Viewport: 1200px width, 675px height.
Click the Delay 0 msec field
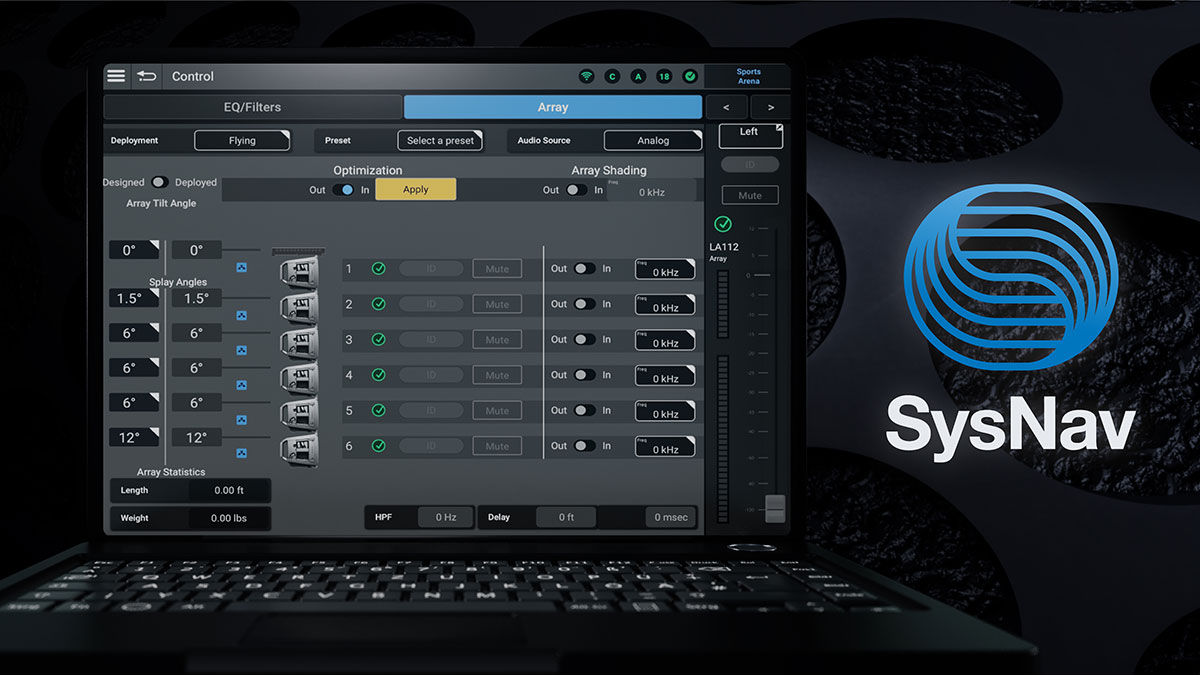[x=671, y=517]
